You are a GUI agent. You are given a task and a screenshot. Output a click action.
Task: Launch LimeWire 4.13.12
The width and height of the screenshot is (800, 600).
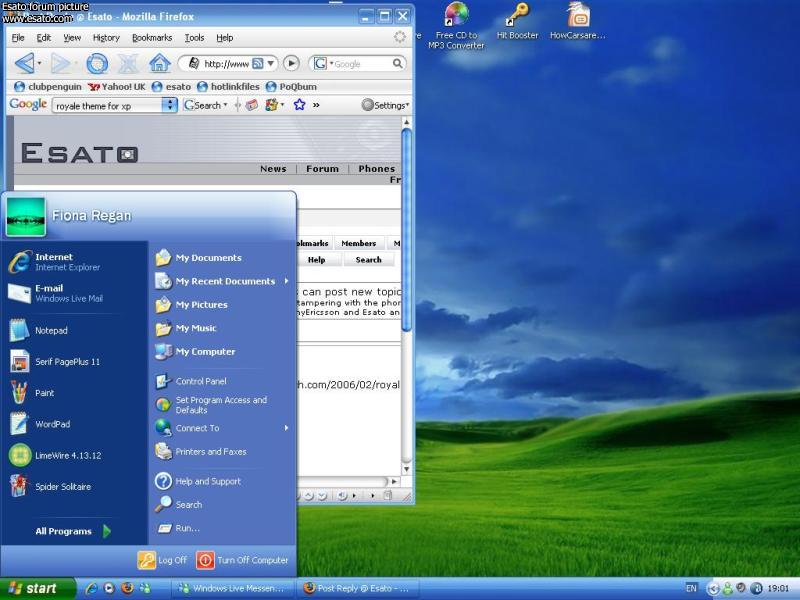click(x=55, y=455)
